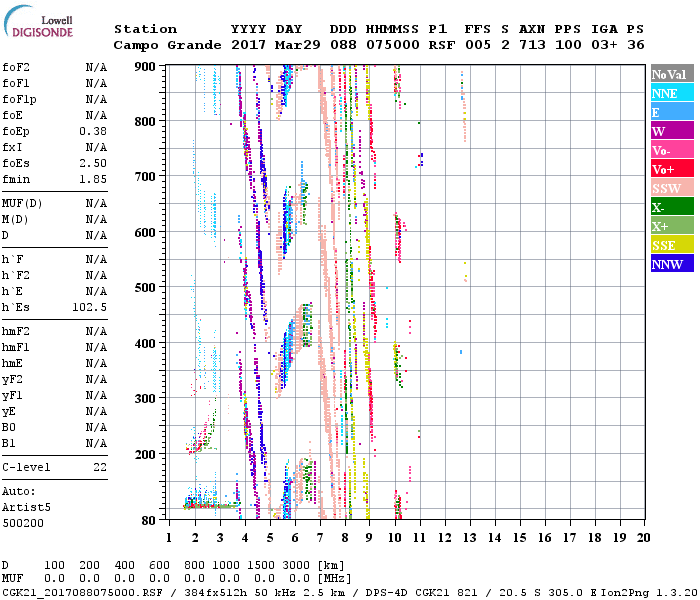This screenshot has height=600, width=700.
Task: Click the 'MUF(D)' parameter label
Action: (x=22, y=204)
